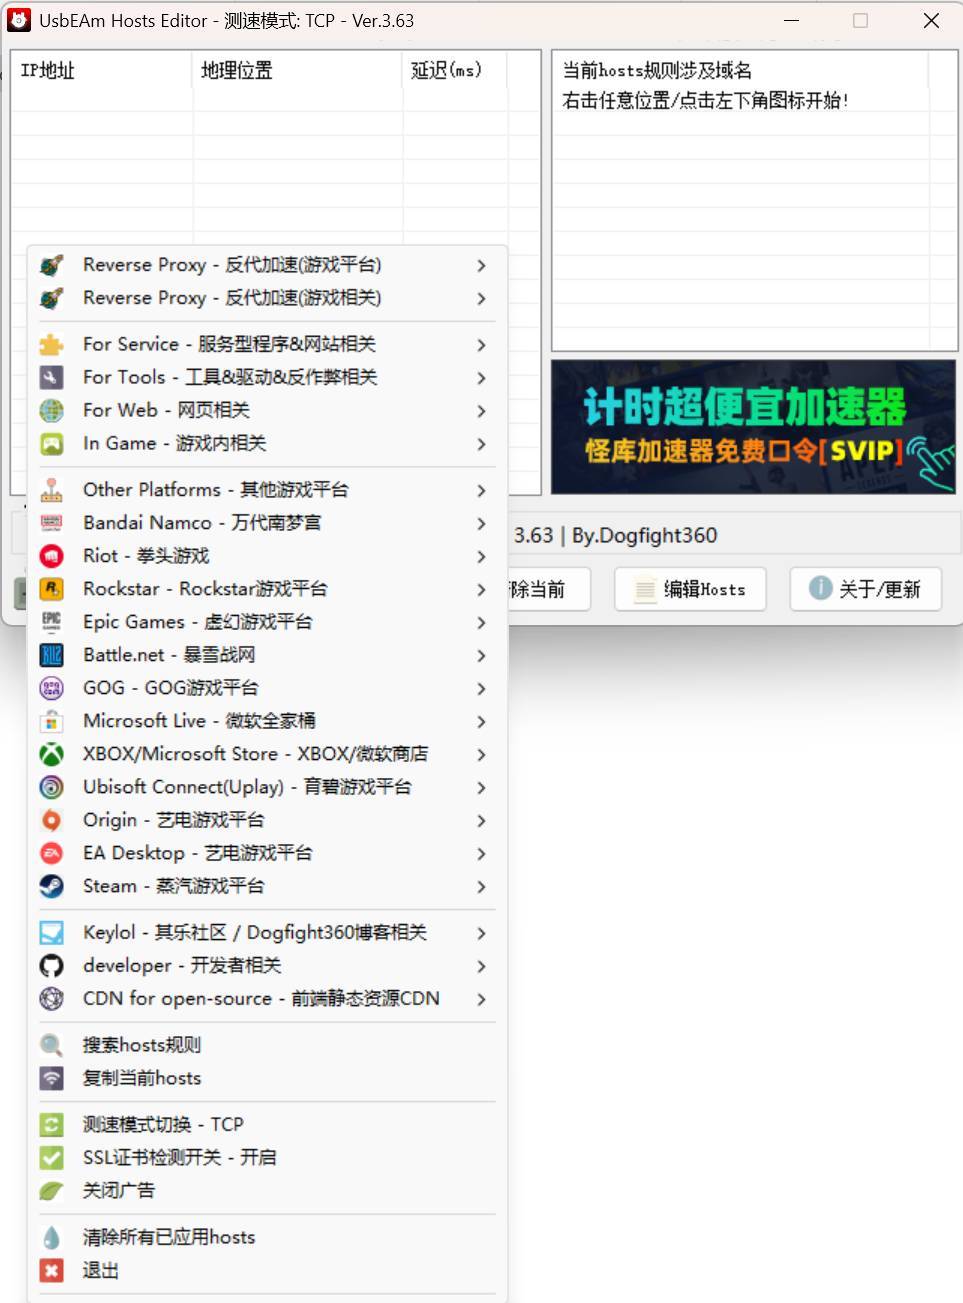Click the 延迟(ms) column header

[455, 70]
